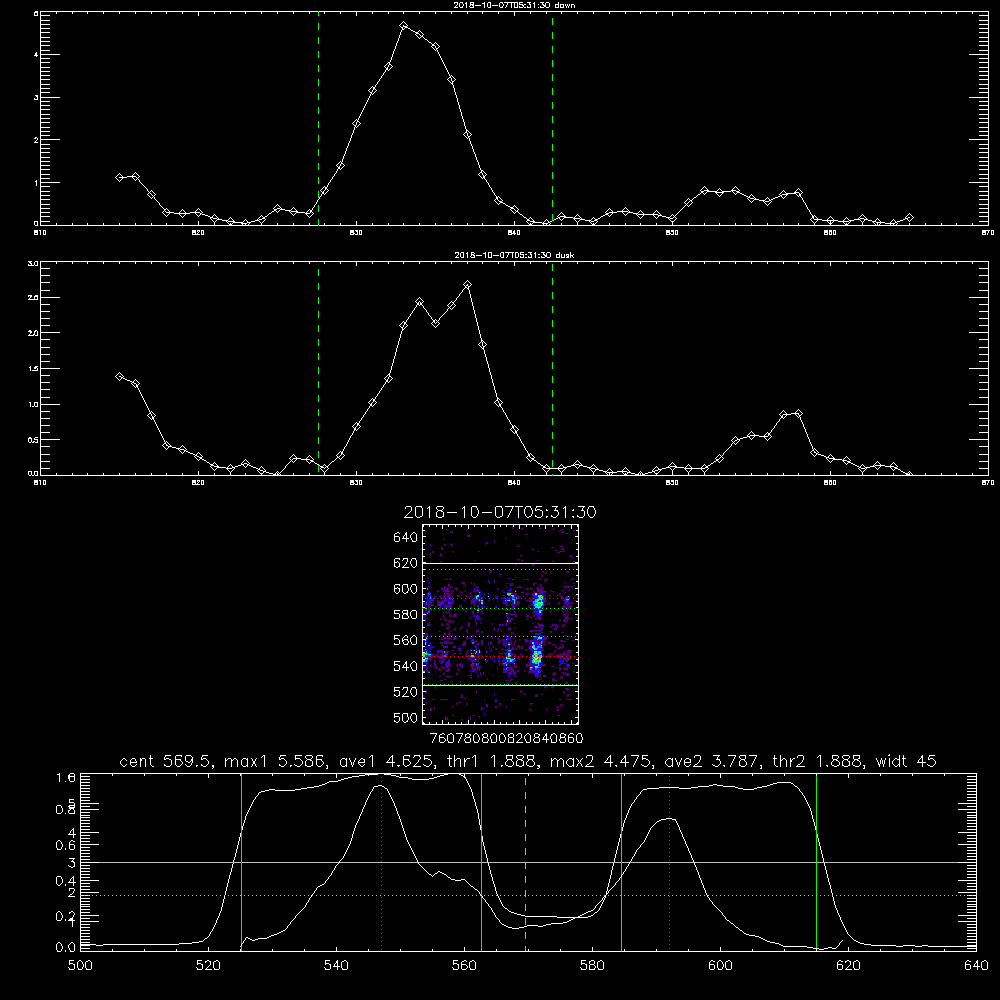Click heatmap y-axis label 580
This screenshot has width=1000, height=1000.
point(406,615)
